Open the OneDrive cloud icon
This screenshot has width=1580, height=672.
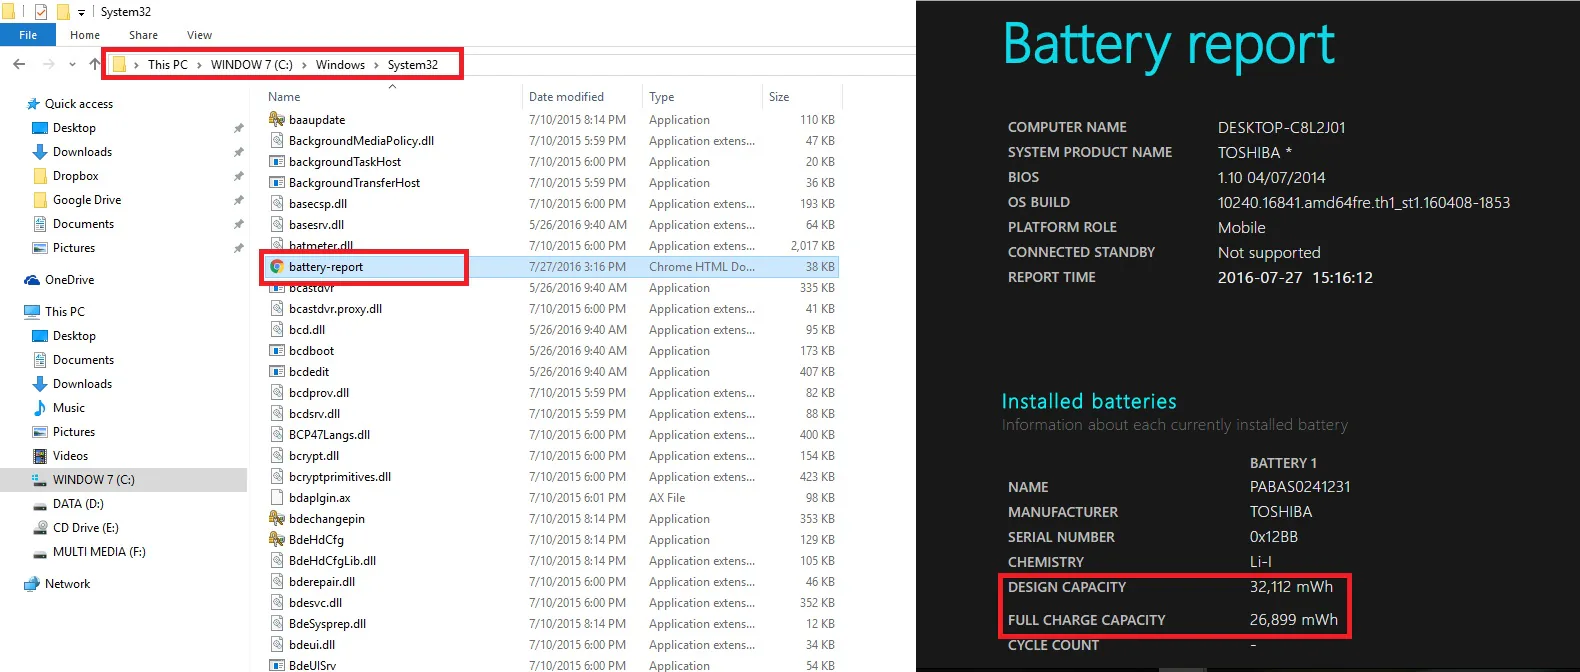click(32, 280)
